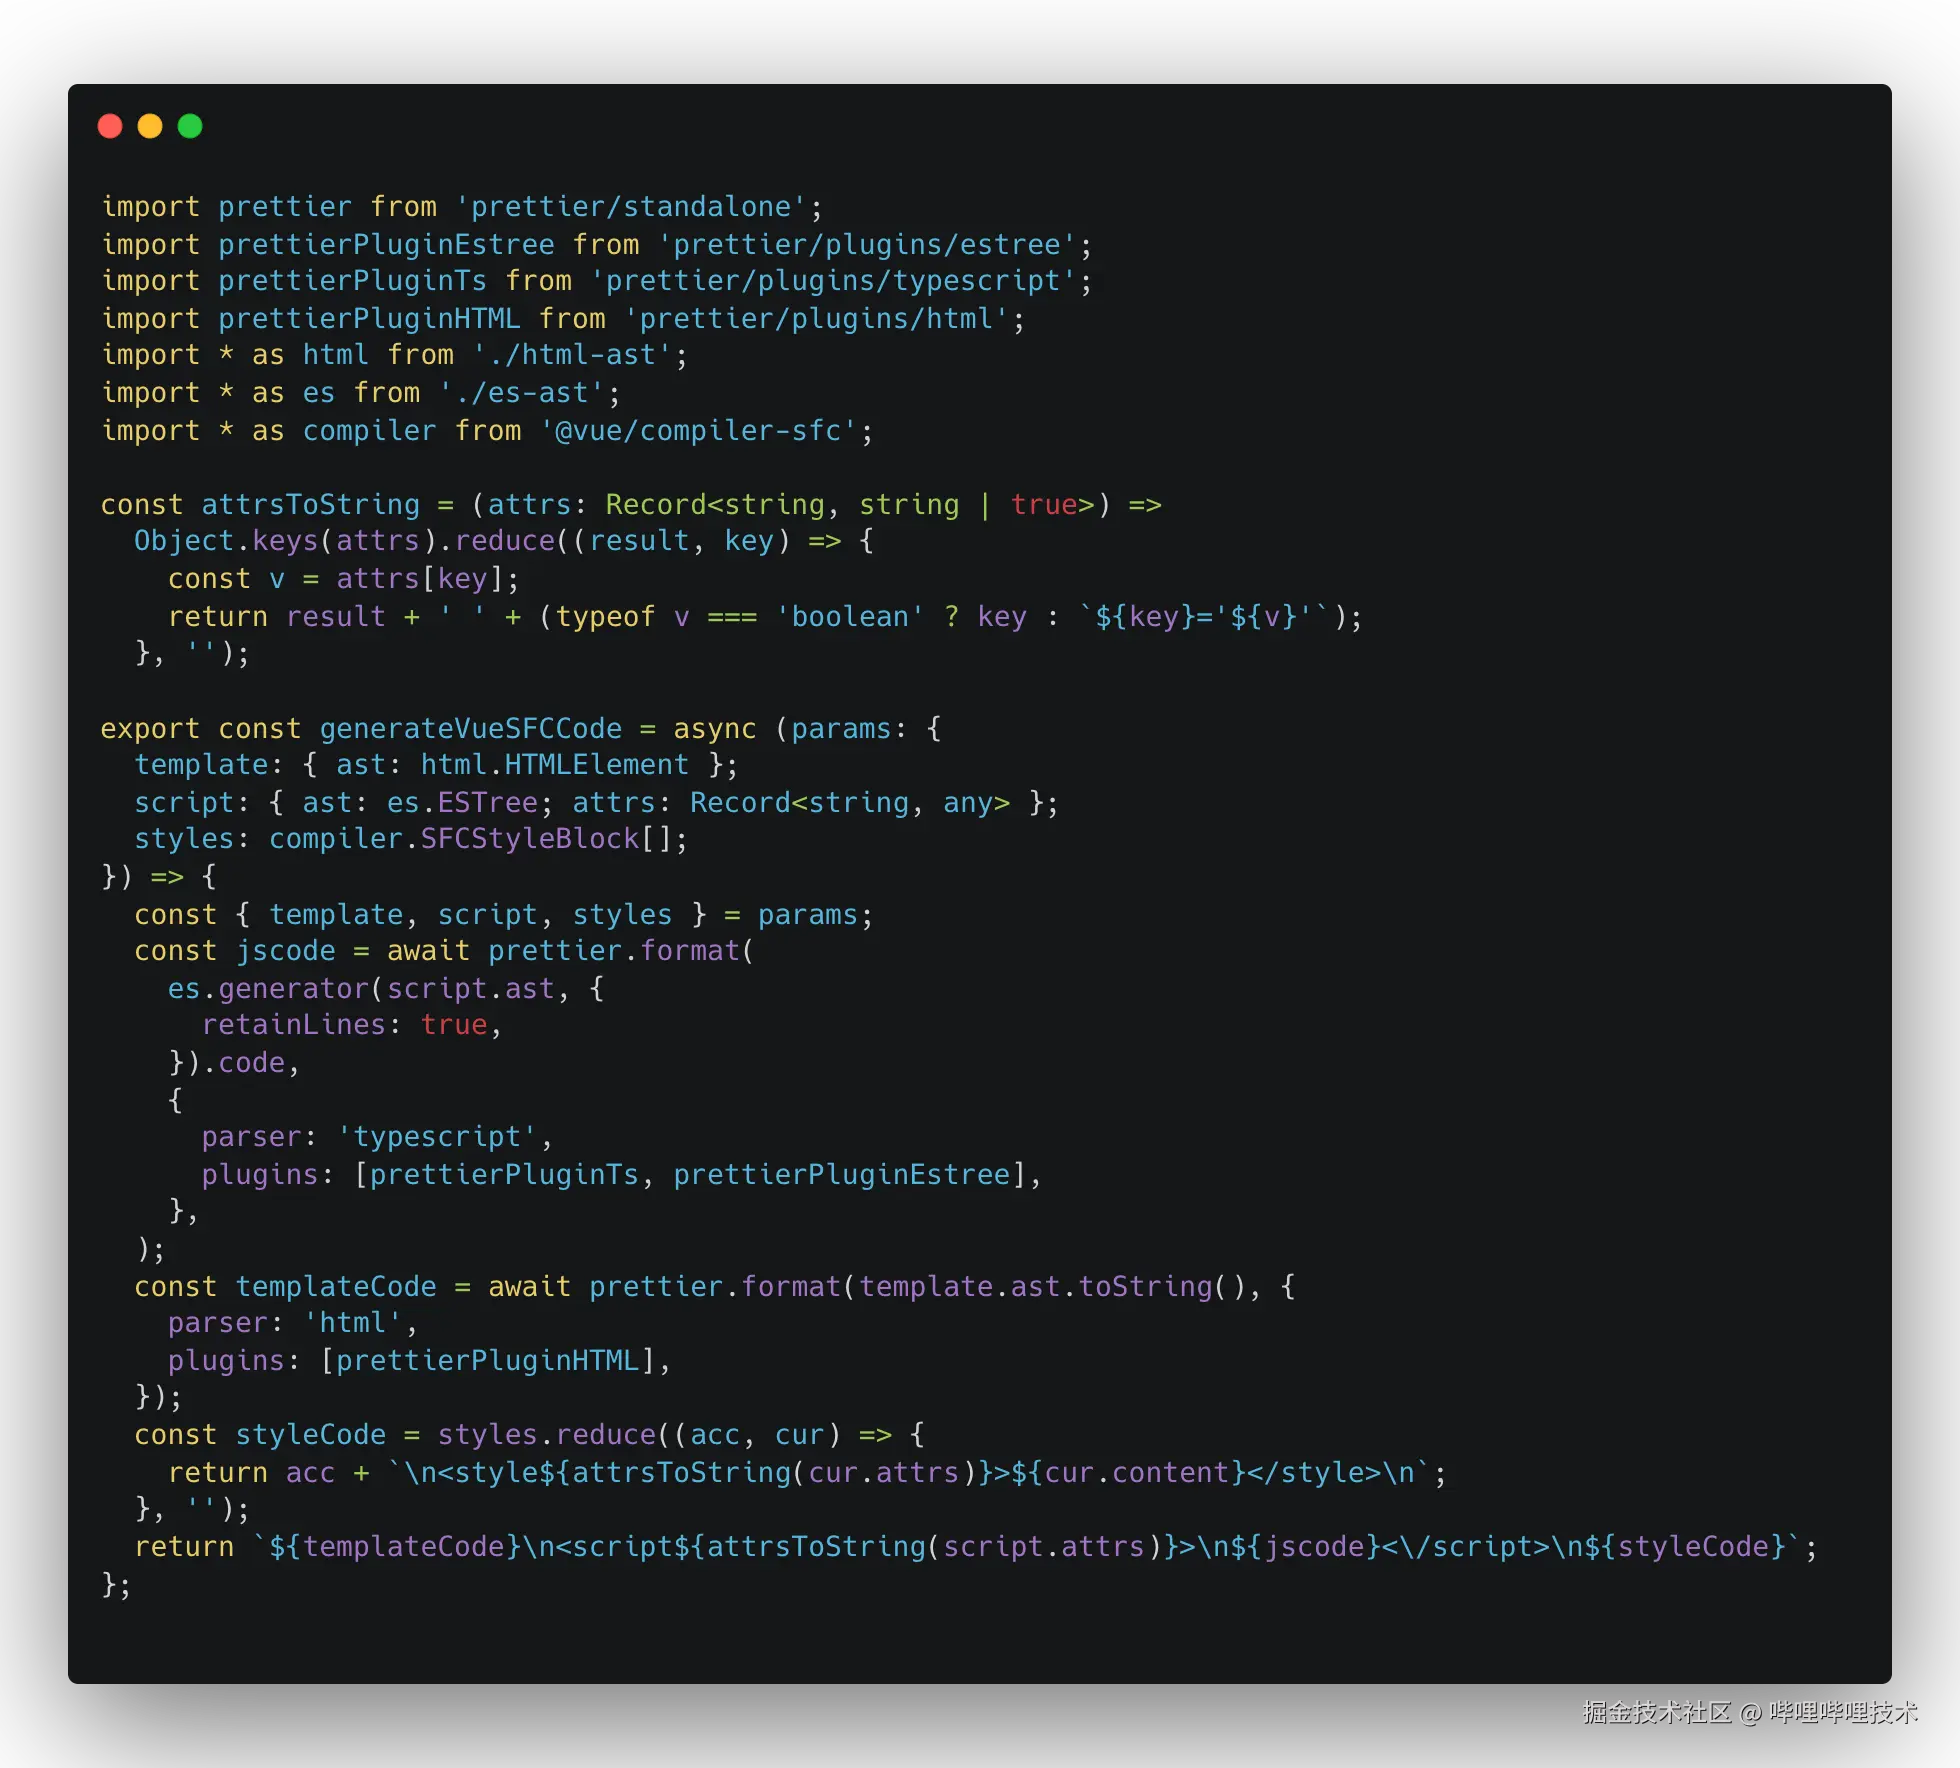Click the jscode constant declaration

click(285, 951)
